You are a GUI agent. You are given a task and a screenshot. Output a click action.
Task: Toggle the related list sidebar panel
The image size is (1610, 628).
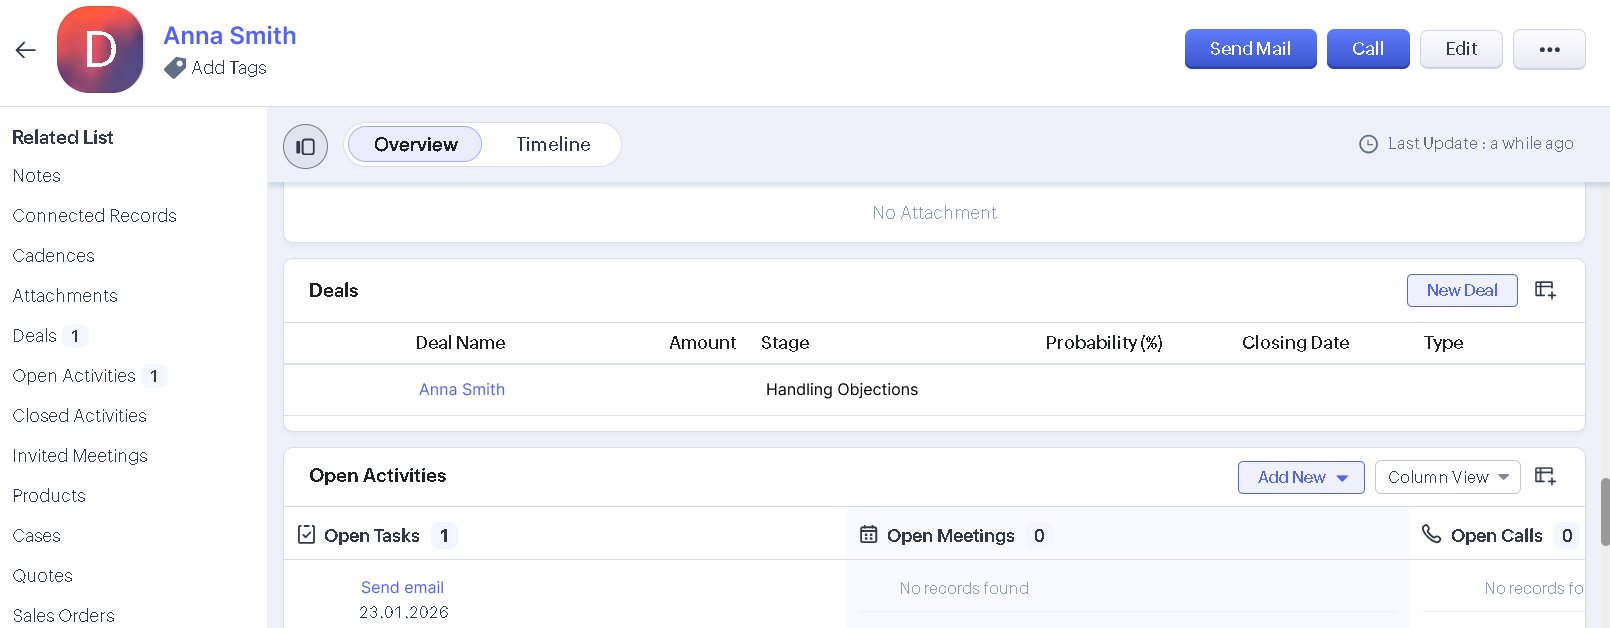point(305,147)
